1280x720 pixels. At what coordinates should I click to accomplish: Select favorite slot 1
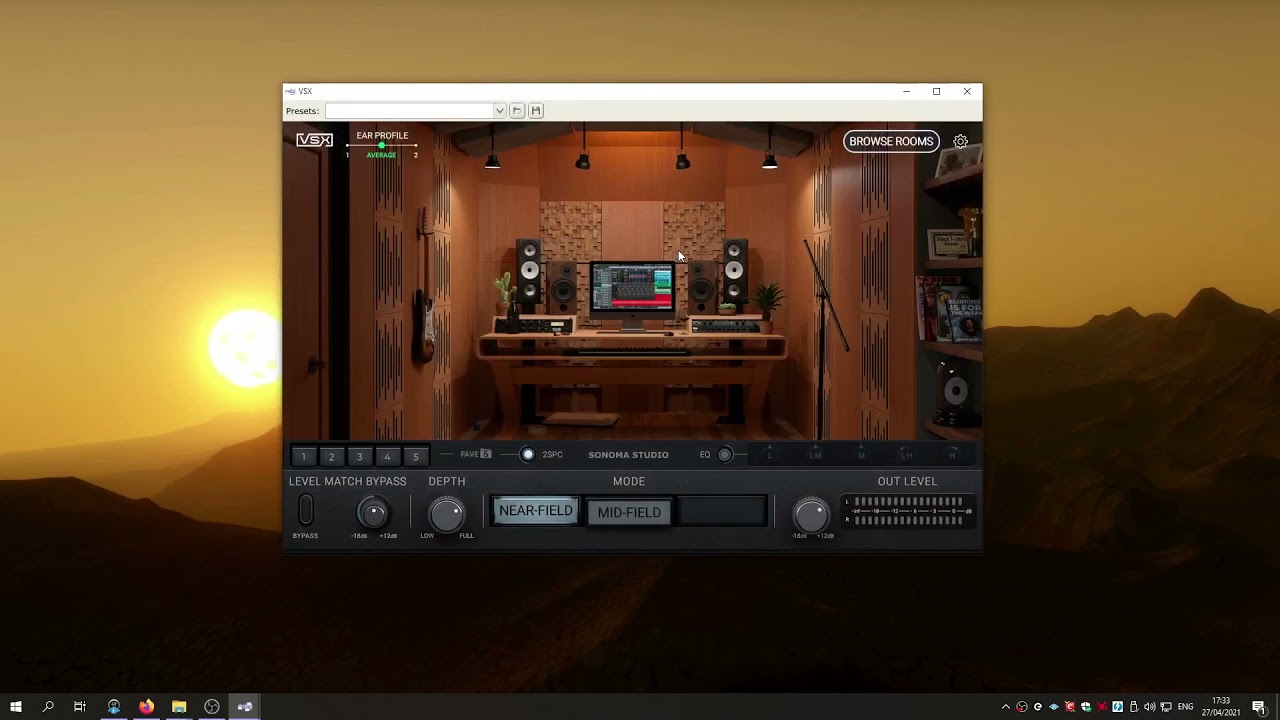tap(304, 456)
